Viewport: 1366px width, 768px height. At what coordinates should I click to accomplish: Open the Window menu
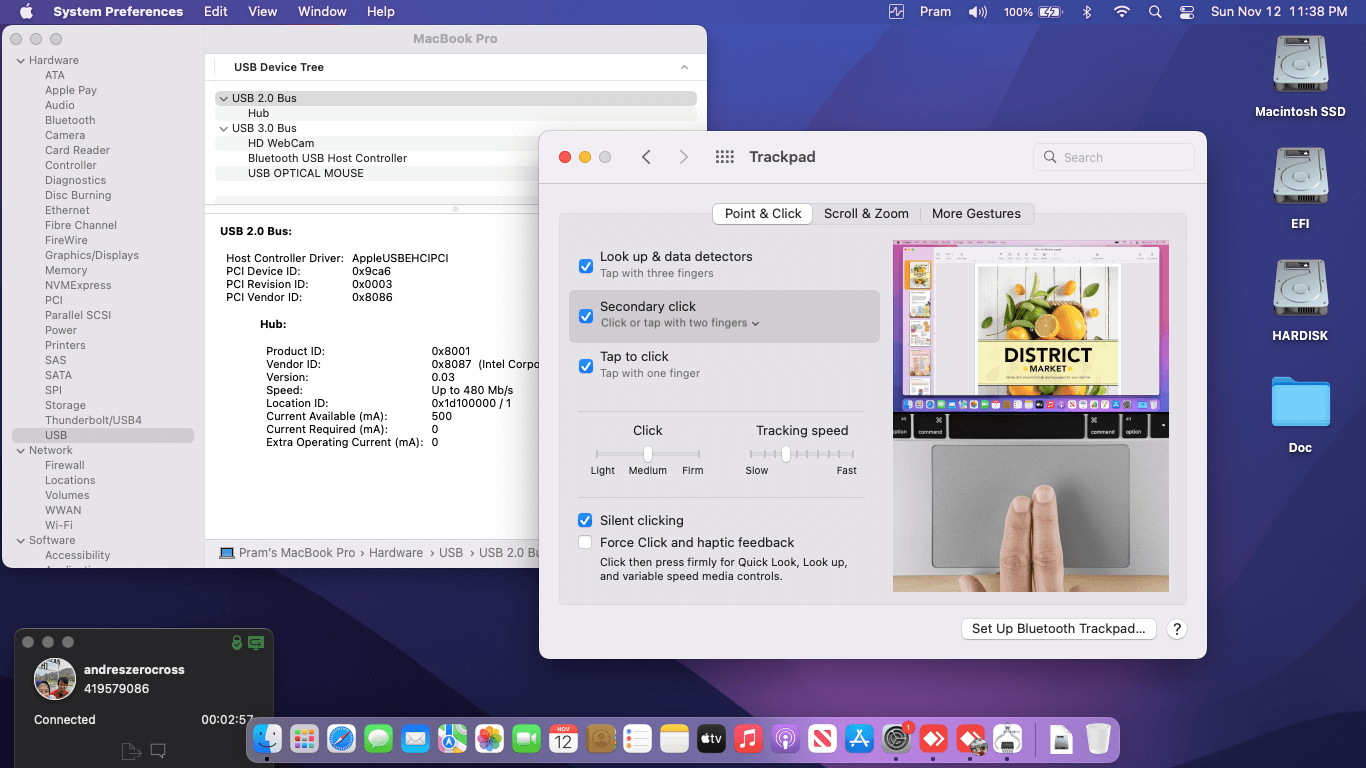pyautogui.click(x=322, y=12)
